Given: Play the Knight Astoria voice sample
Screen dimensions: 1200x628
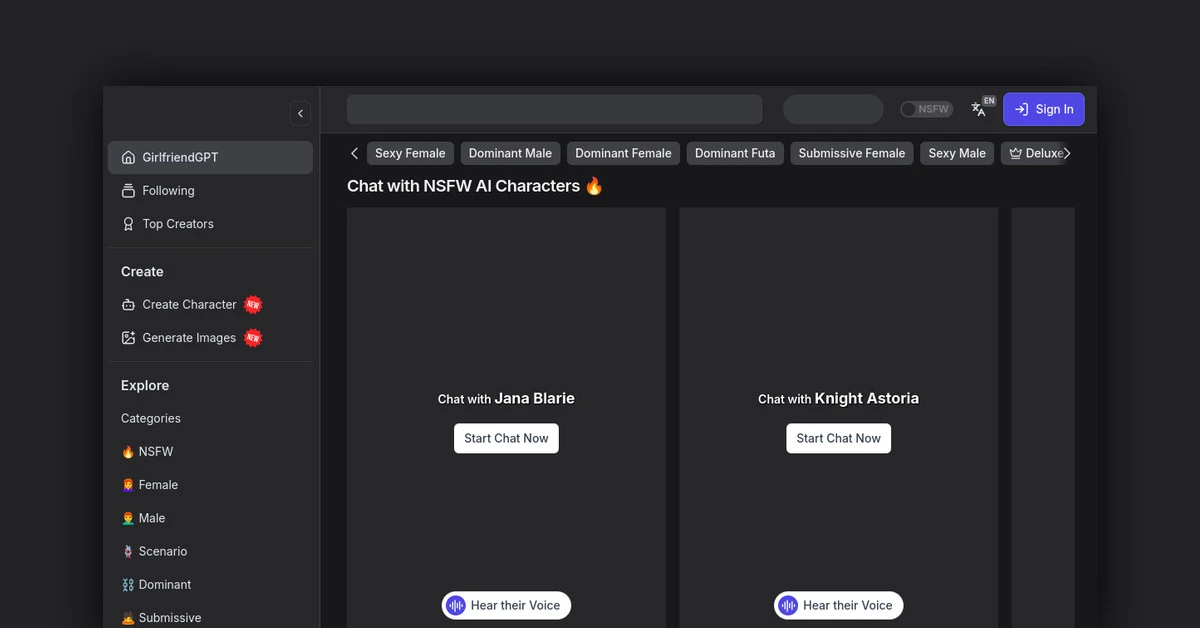Looking at the screenshot, I should click(x=838, y=605).
